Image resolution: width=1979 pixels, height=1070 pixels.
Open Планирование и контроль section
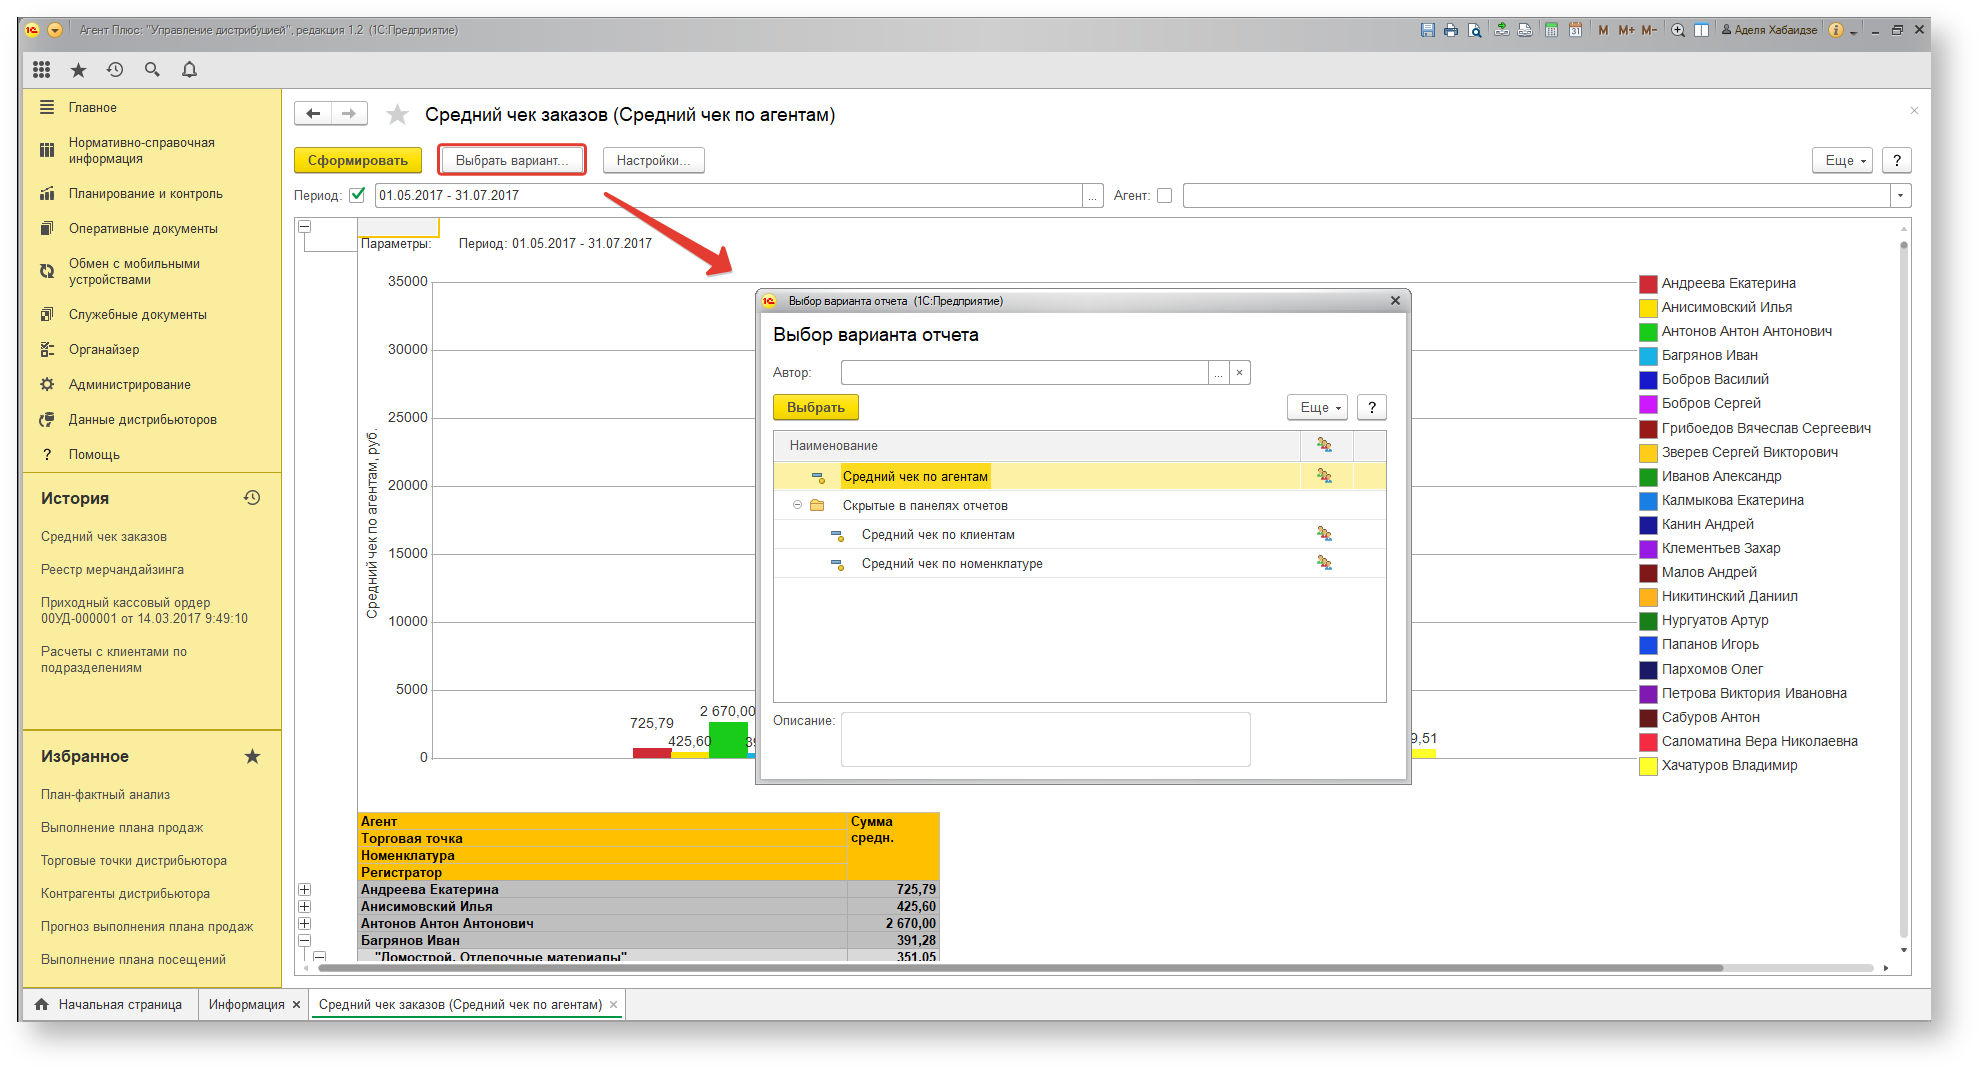tap(146, 193)
